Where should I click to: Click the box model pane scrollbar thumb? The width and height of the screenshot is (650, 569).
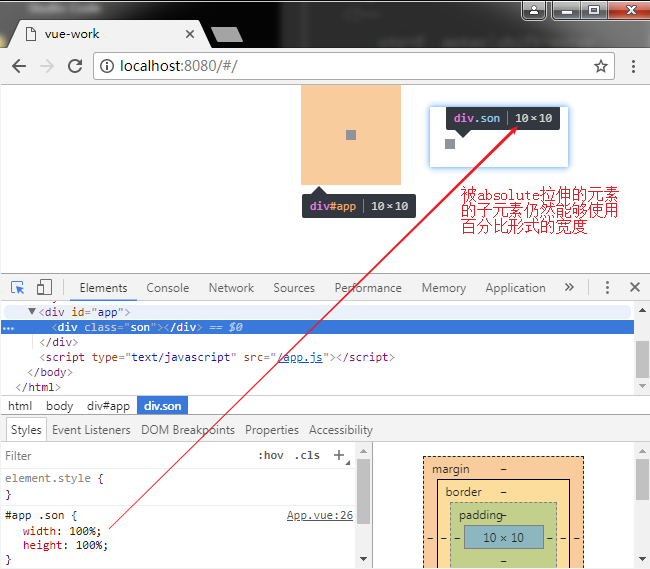pyautogui.click(x=642, y=479)
